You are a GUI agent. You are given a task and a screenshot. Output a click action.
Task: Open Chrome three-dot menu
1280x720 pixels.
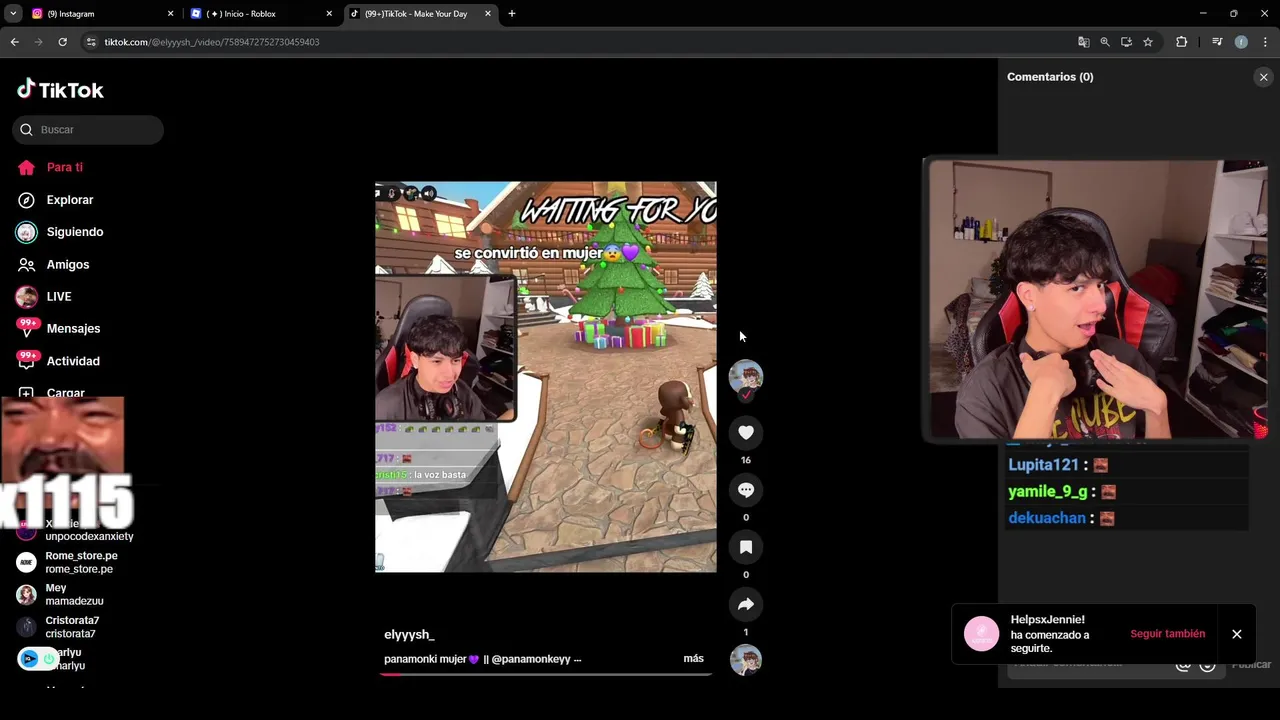[1265, 42]
